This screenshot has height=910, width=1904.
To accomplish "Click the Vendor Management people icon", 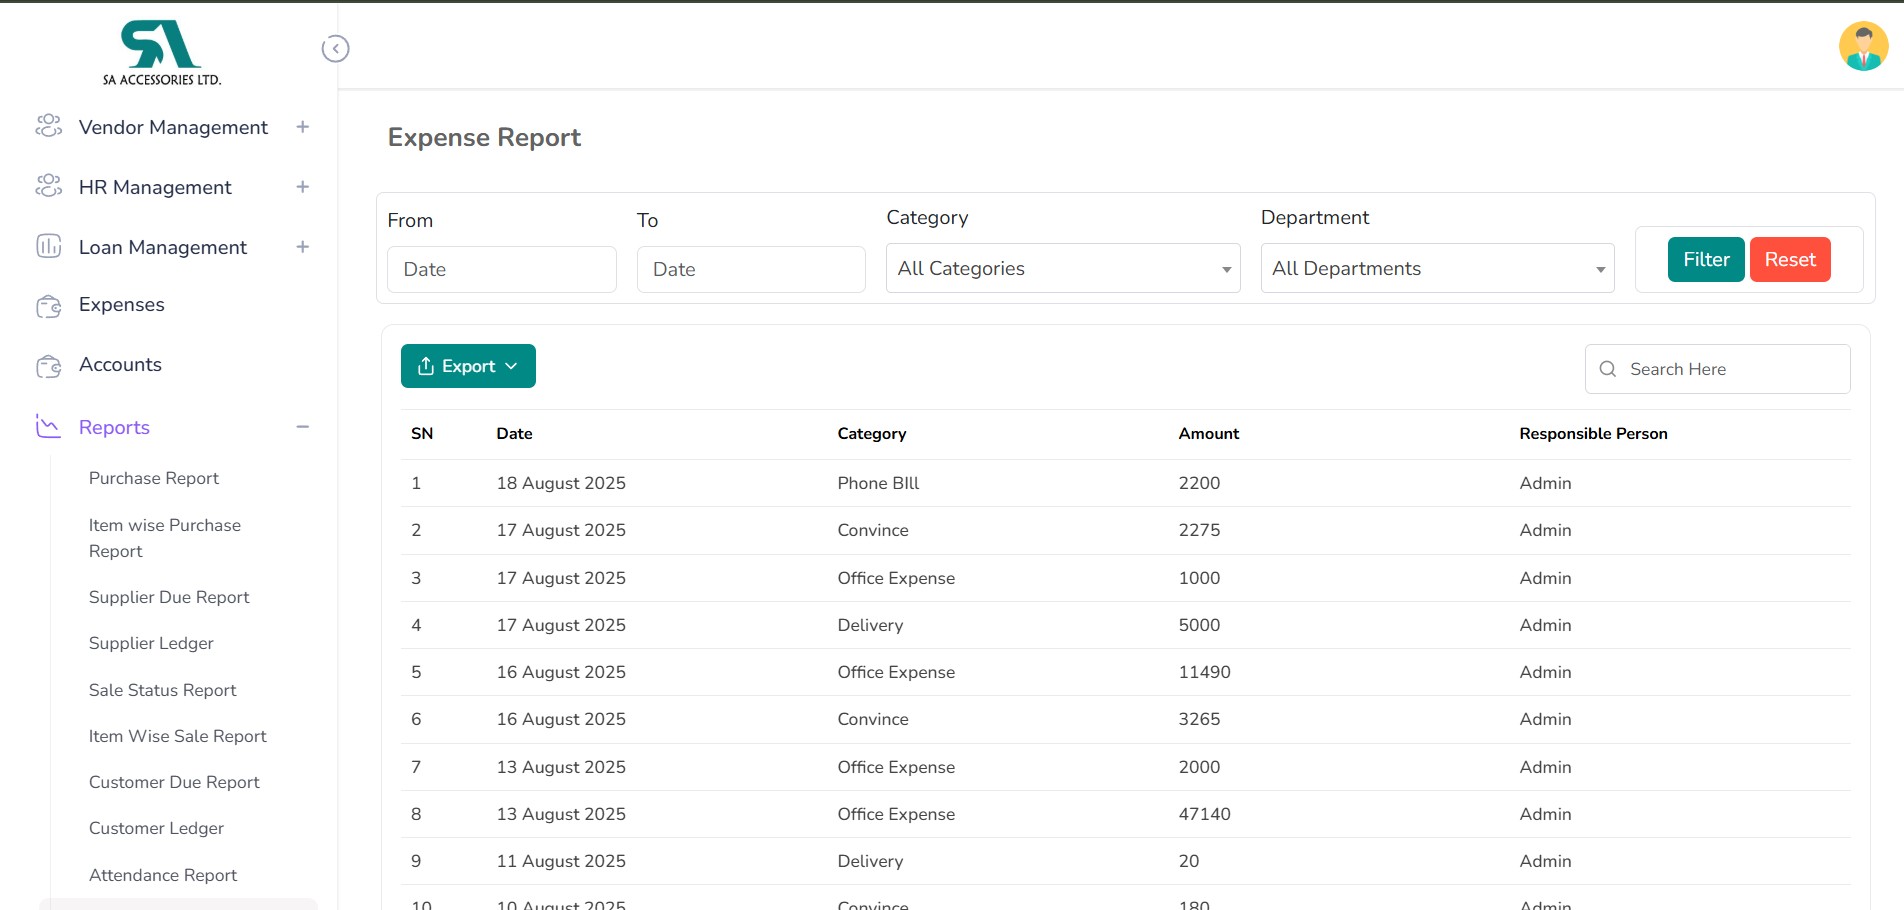I will point(48,126).
